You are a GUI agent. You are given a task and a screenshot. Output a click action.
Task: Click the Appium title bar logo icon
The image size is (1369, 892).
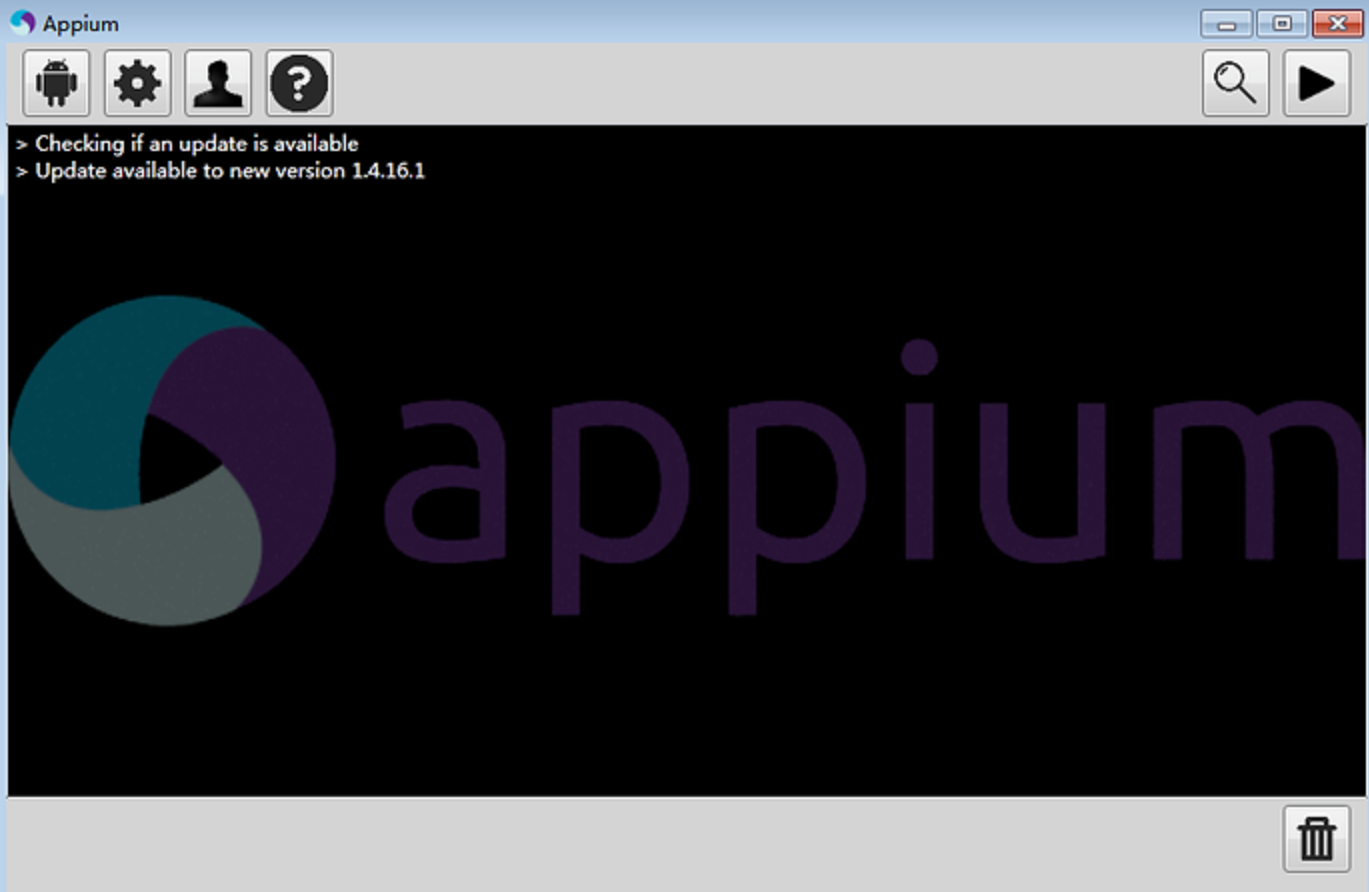point(22,22)
